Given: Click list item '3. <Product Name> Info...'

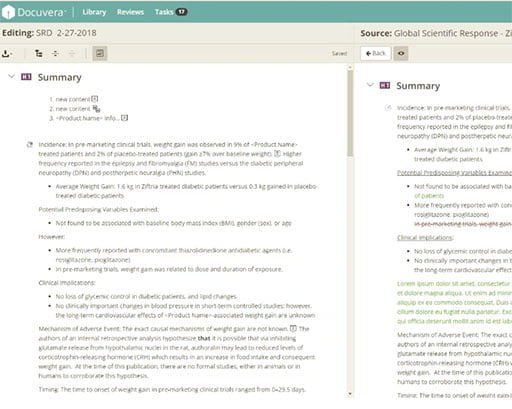Looking at the screenshot, I should pos(84,118).
